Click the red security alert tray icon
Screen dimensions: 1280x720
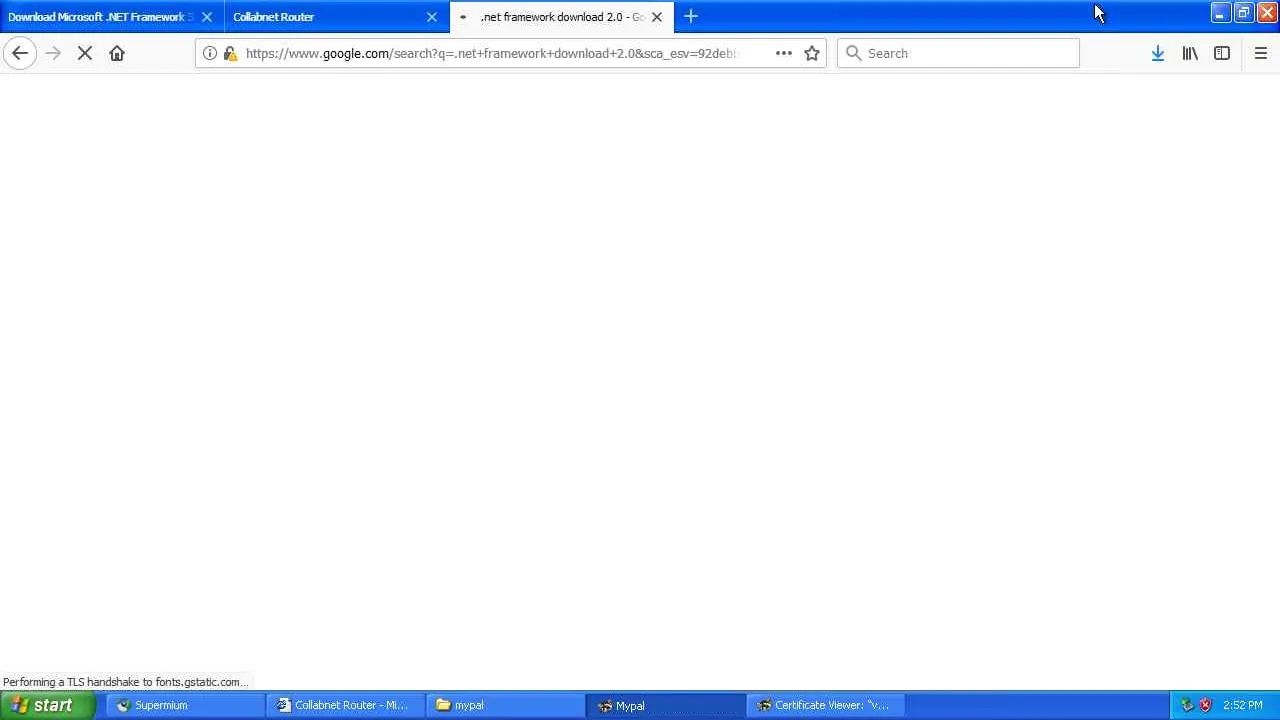click(x=1205, y=705)
